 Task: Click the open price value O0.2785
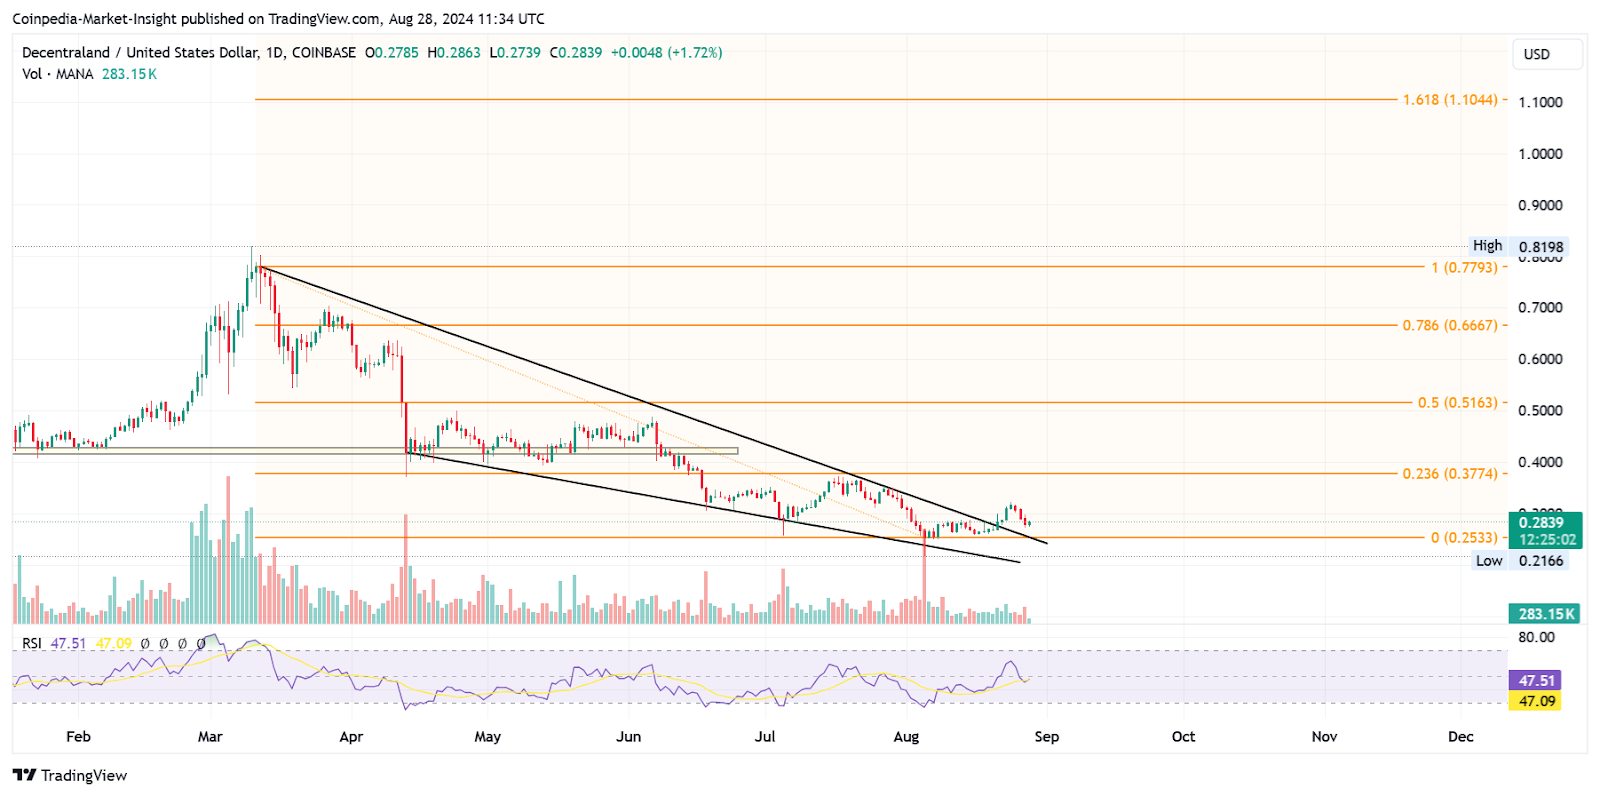[x=392, y=53]
